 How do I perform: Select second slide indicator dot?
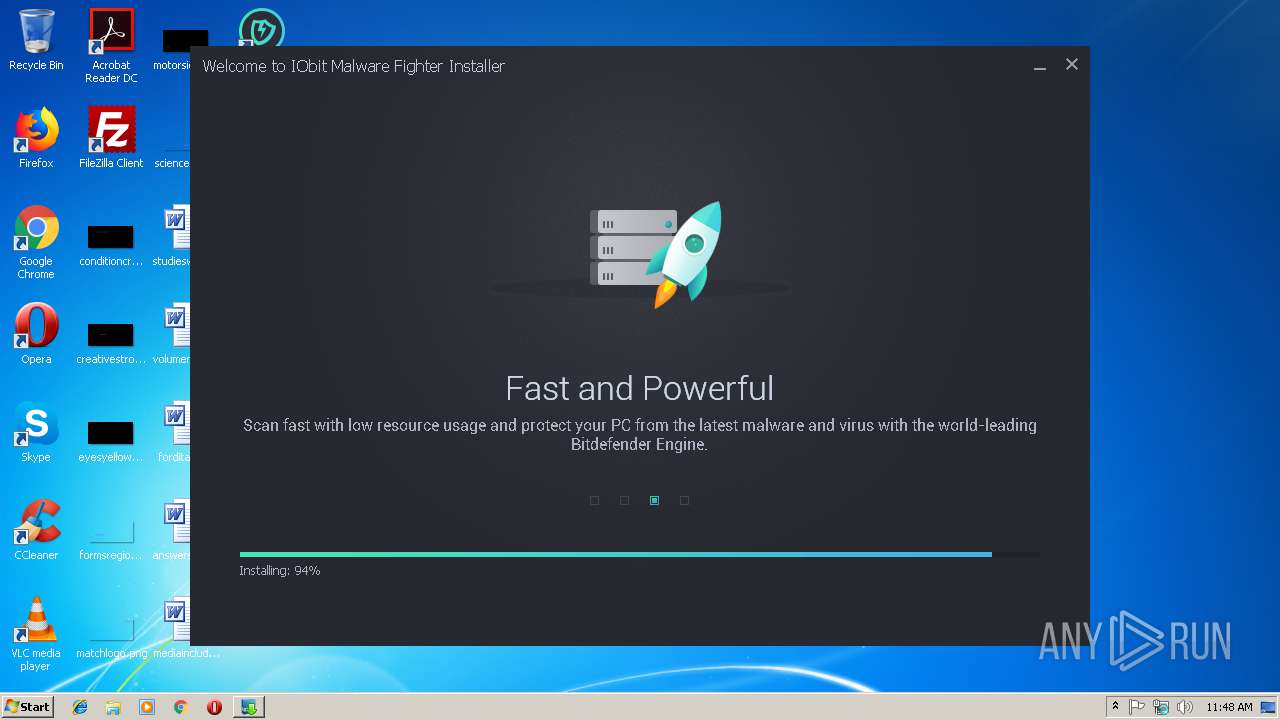click(x=624, y=500)
